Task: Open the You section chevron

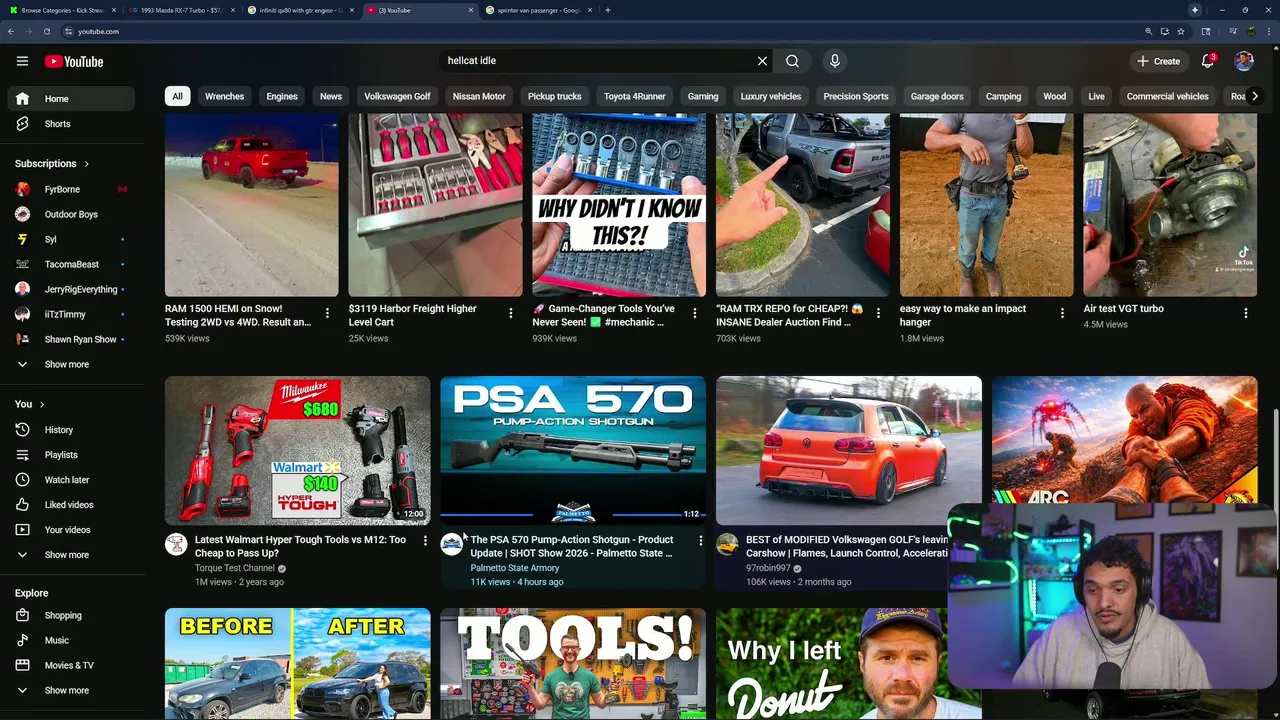Action: click(42, 404)
